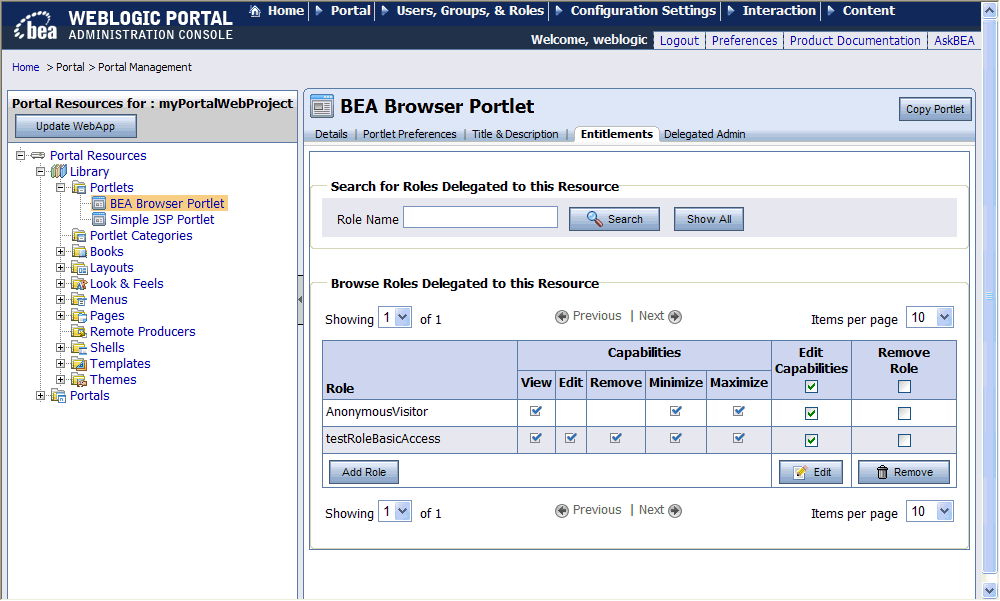Toggle Edit Capabilities checkbox for AnonymousVisitor

coord(811,413)
